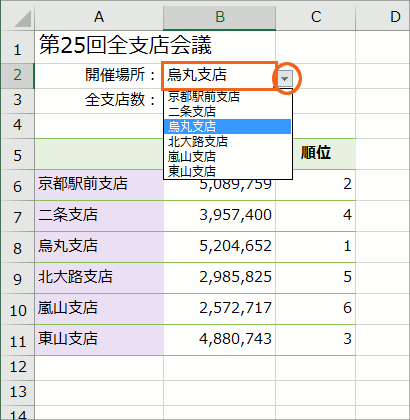This screenshot has width=410, height=420.
Task: Select 東山支店 list option
Action: pos(228,171)
